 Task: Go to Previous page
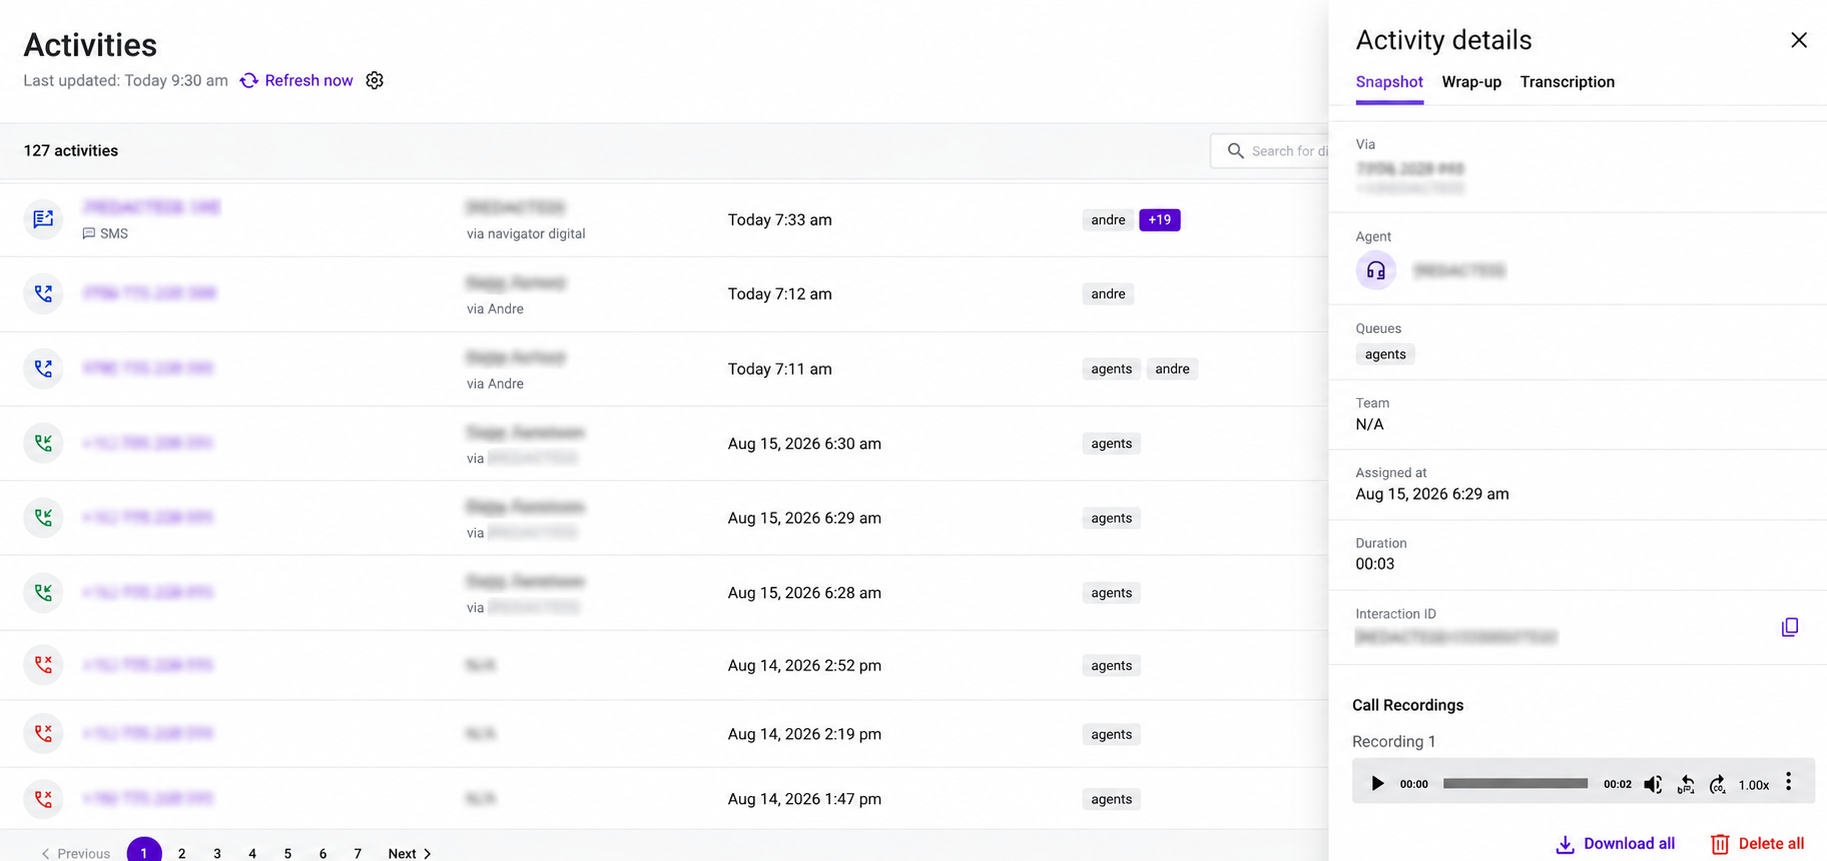tap(75, 853)
